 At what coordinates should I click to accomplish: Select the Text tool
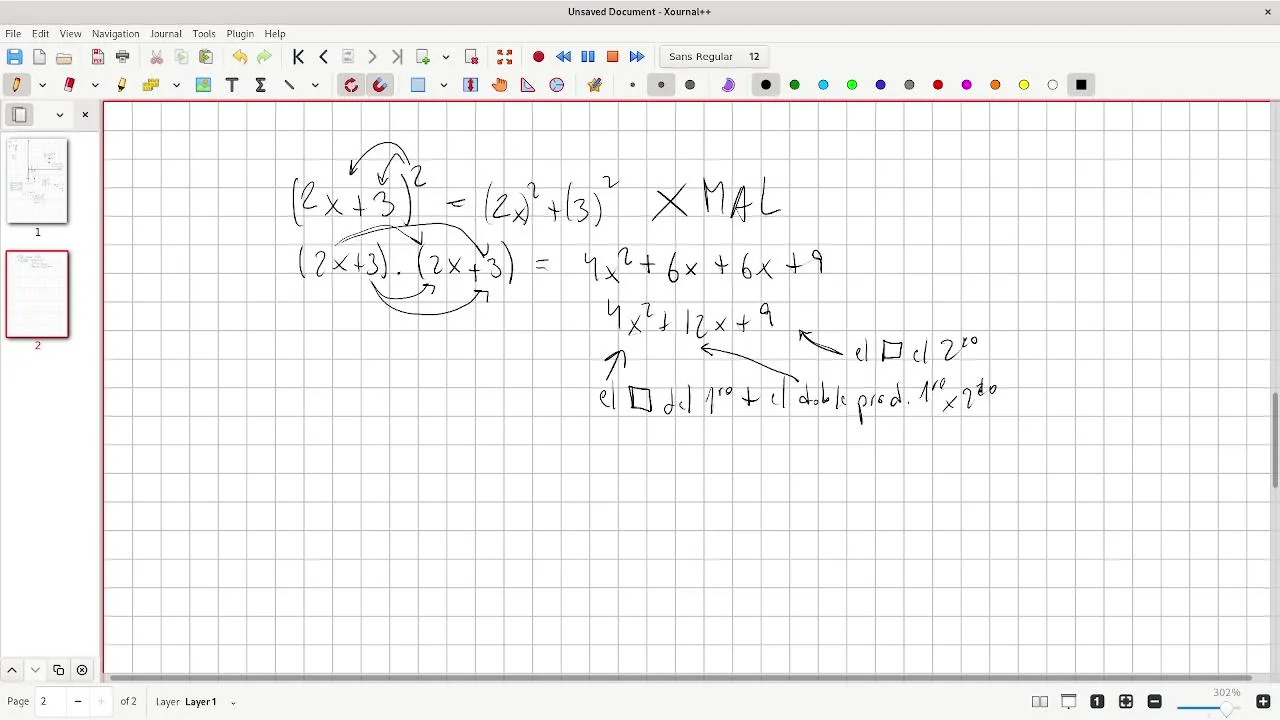tap(232, 85)
